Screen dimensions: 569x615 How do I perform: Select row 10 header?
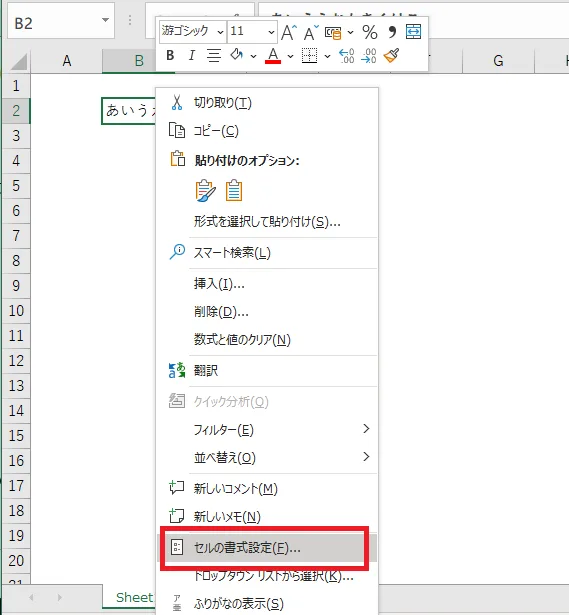point(16,311)
